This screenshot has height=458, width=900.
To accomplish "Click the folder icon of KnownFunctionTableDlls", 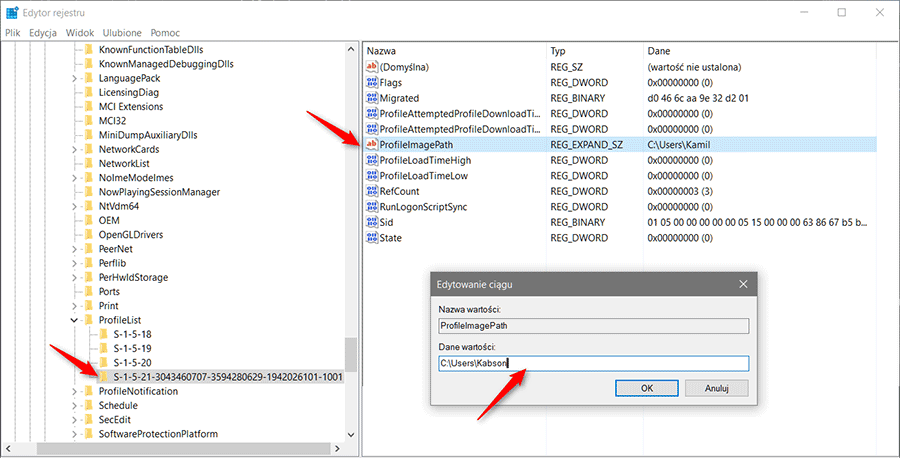I will tap(88, 49).
